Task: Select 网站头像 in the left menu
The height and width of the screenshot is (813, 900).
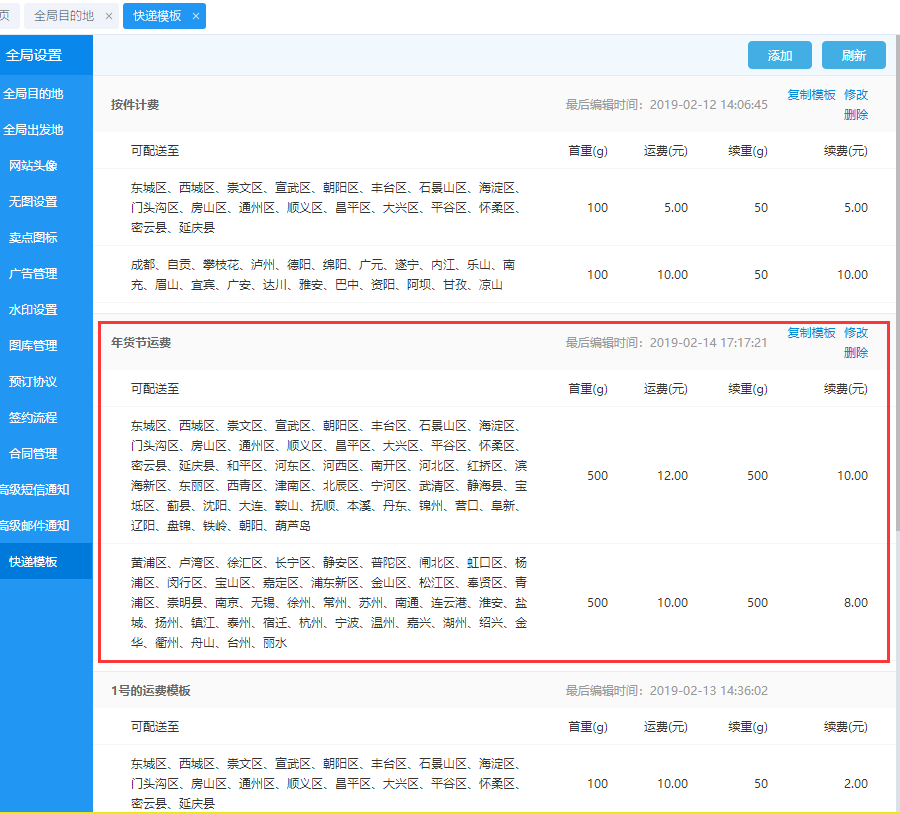Action: [33, 166]
